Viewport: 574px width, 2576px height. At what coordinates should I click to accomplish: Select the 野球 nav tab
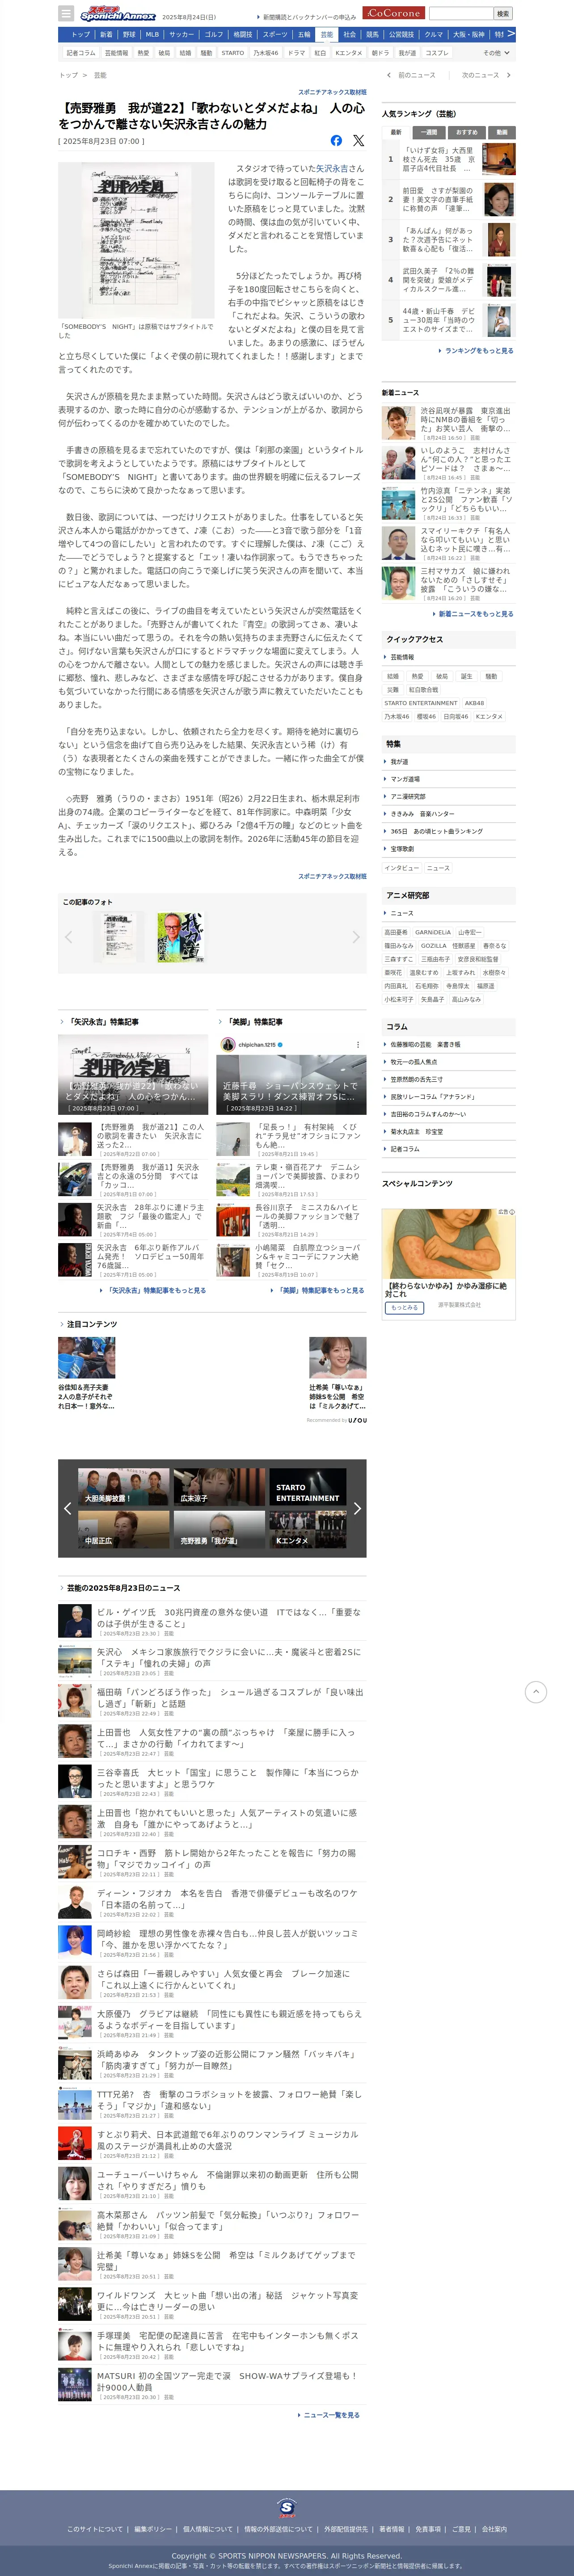tap(129, 34)
